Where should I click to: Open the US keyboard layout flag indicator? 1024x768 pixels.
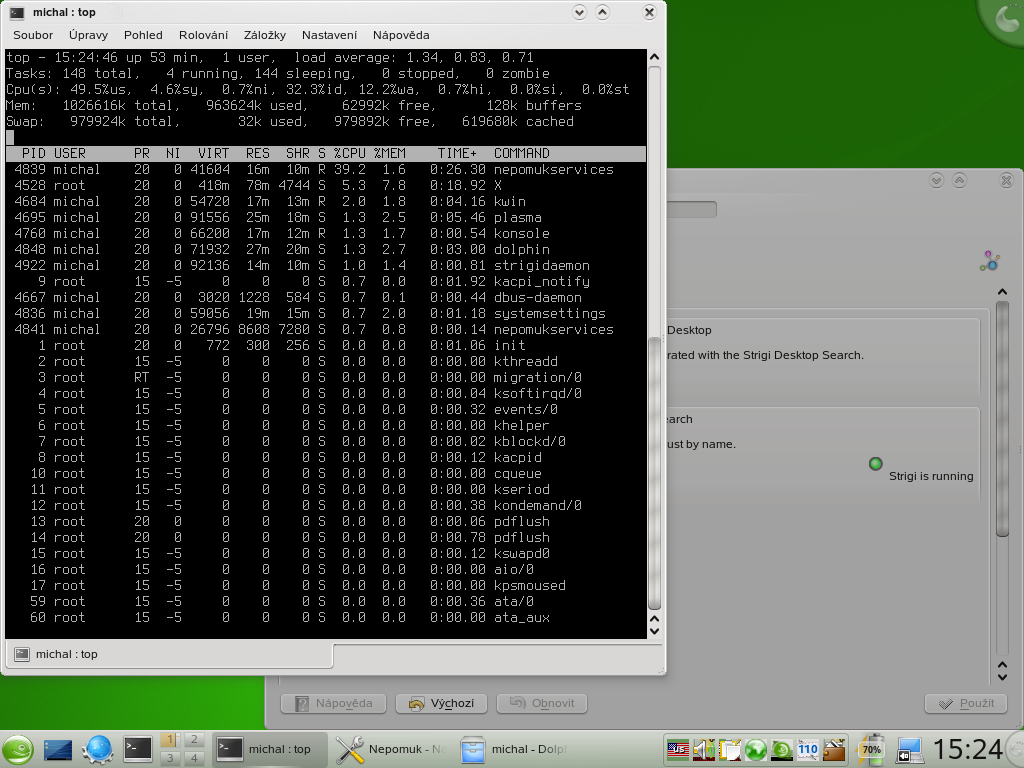tap(678, 749)
